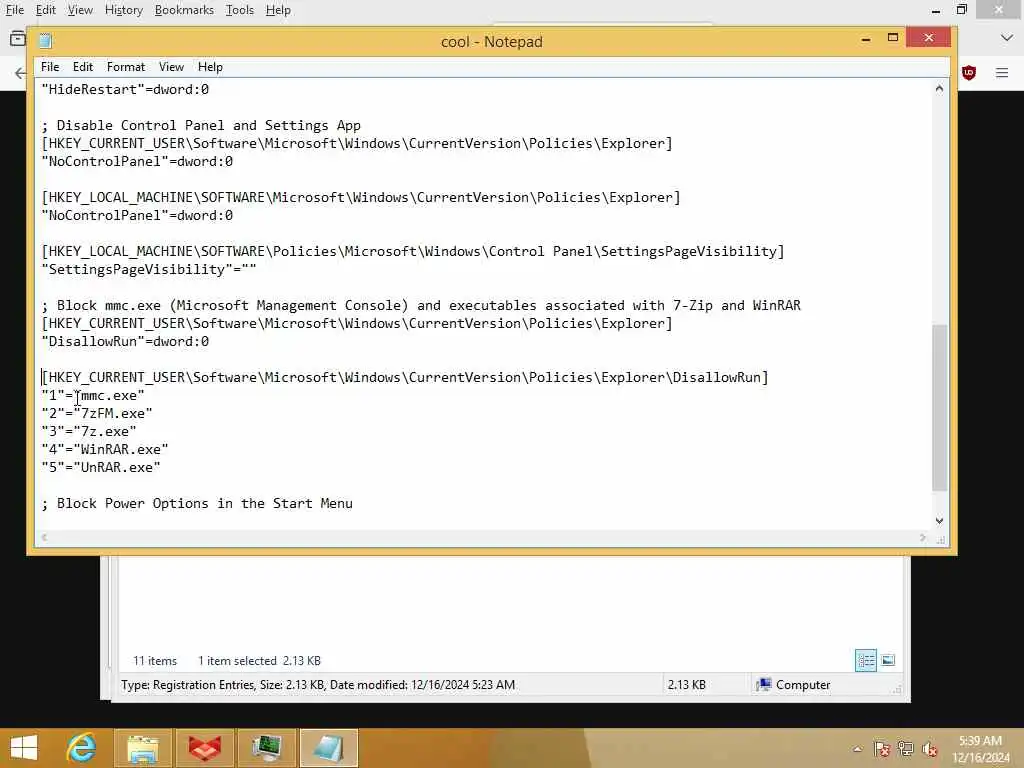This screenshot has width=1024, height=768.
Task: Close the Notepad window
Action: coord(929,38)
